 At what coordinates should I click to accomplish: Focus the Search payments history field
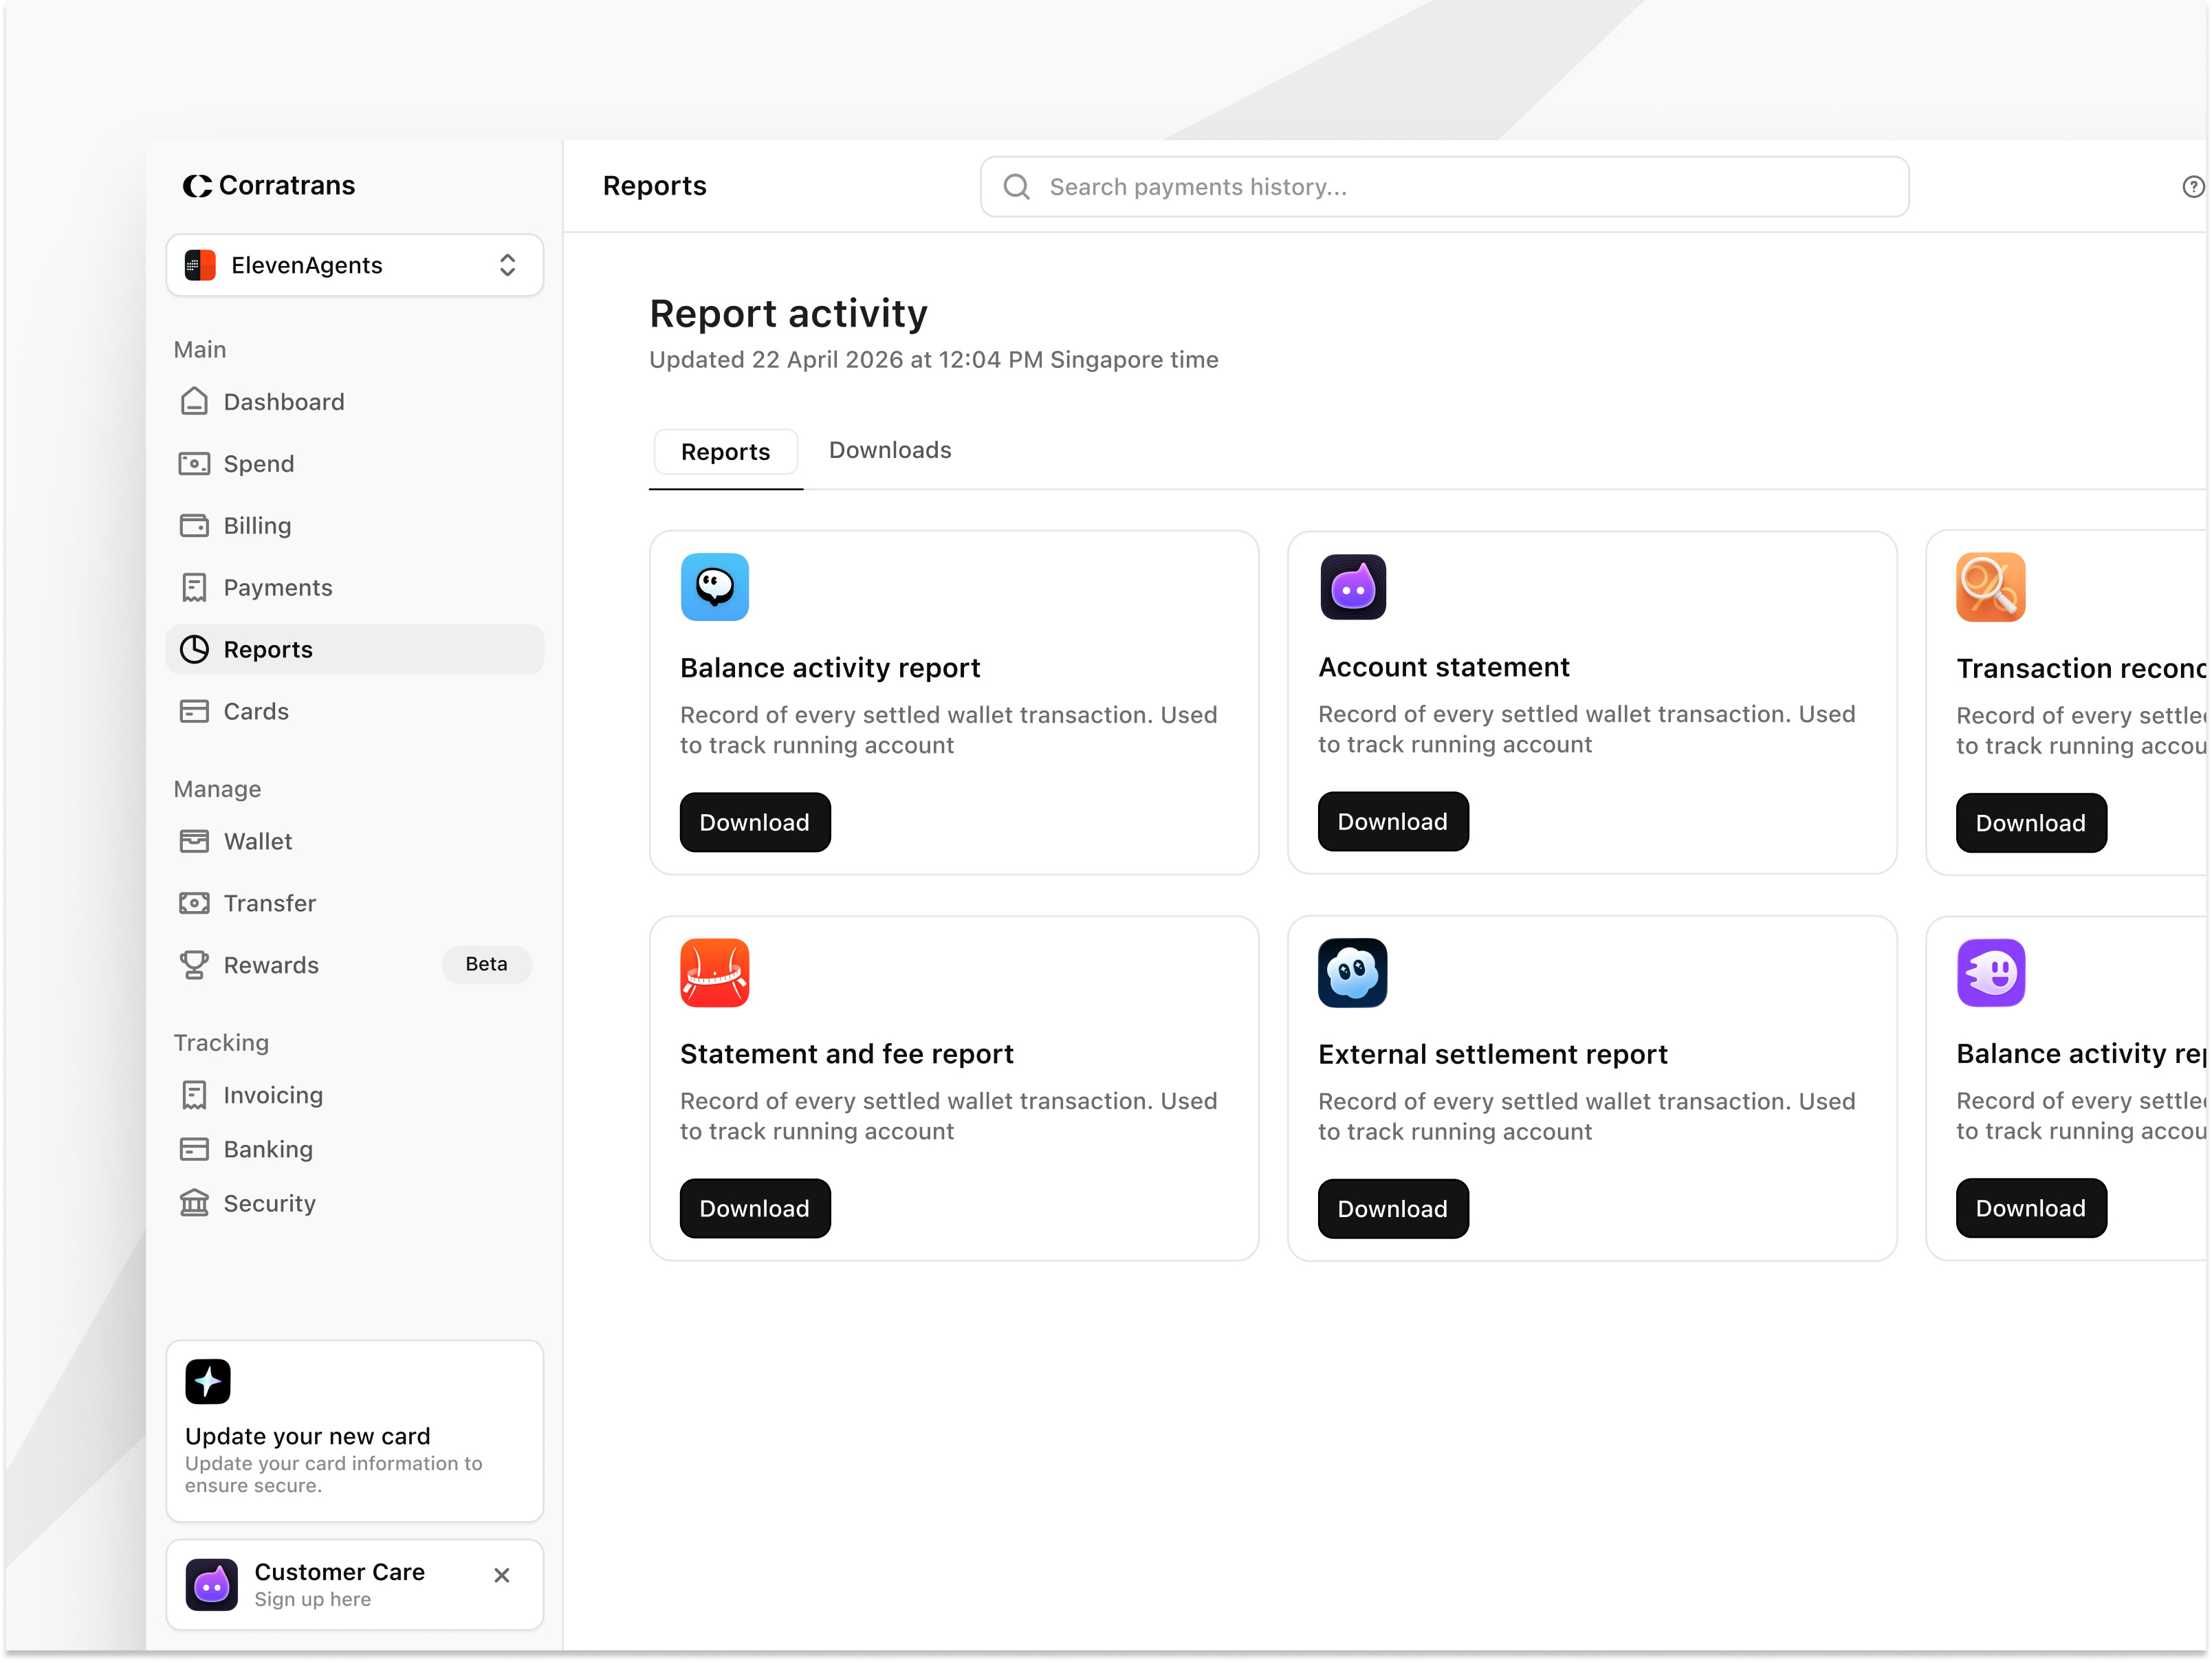click(x=1444, y=187)
